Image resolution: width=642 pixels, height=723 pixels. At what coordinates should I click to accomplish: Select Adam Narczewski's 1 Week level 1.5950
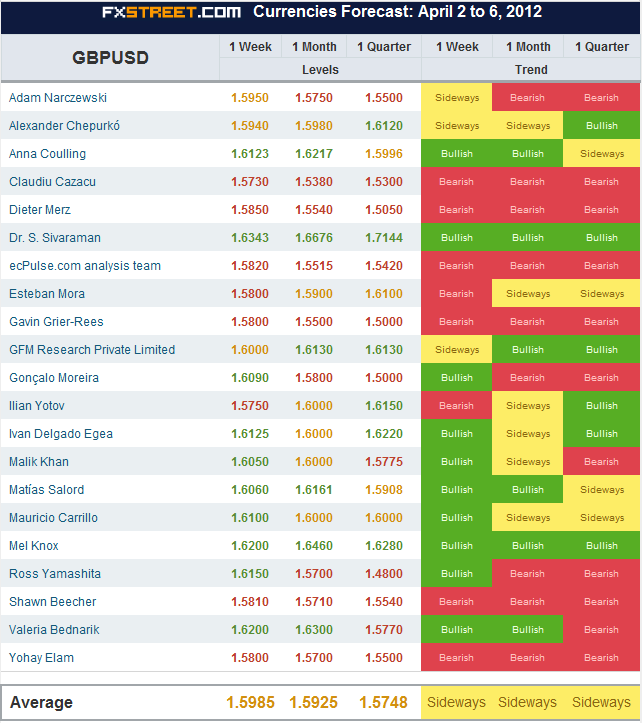point(250,98)
